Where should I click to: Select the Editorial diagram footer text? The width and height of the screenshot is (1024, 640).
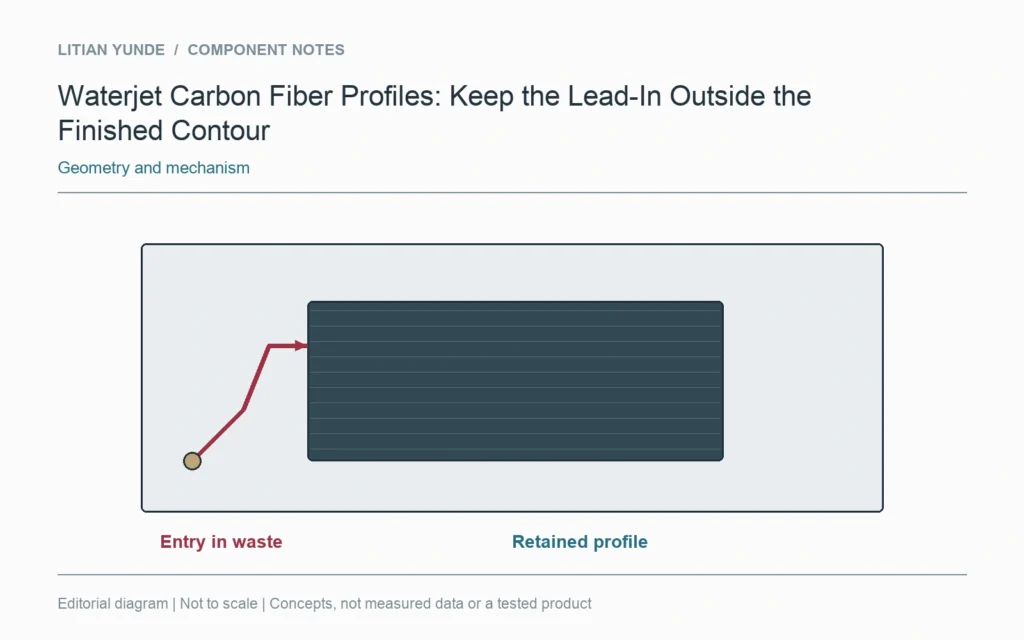pyautogui.click(x=112, y=603)
